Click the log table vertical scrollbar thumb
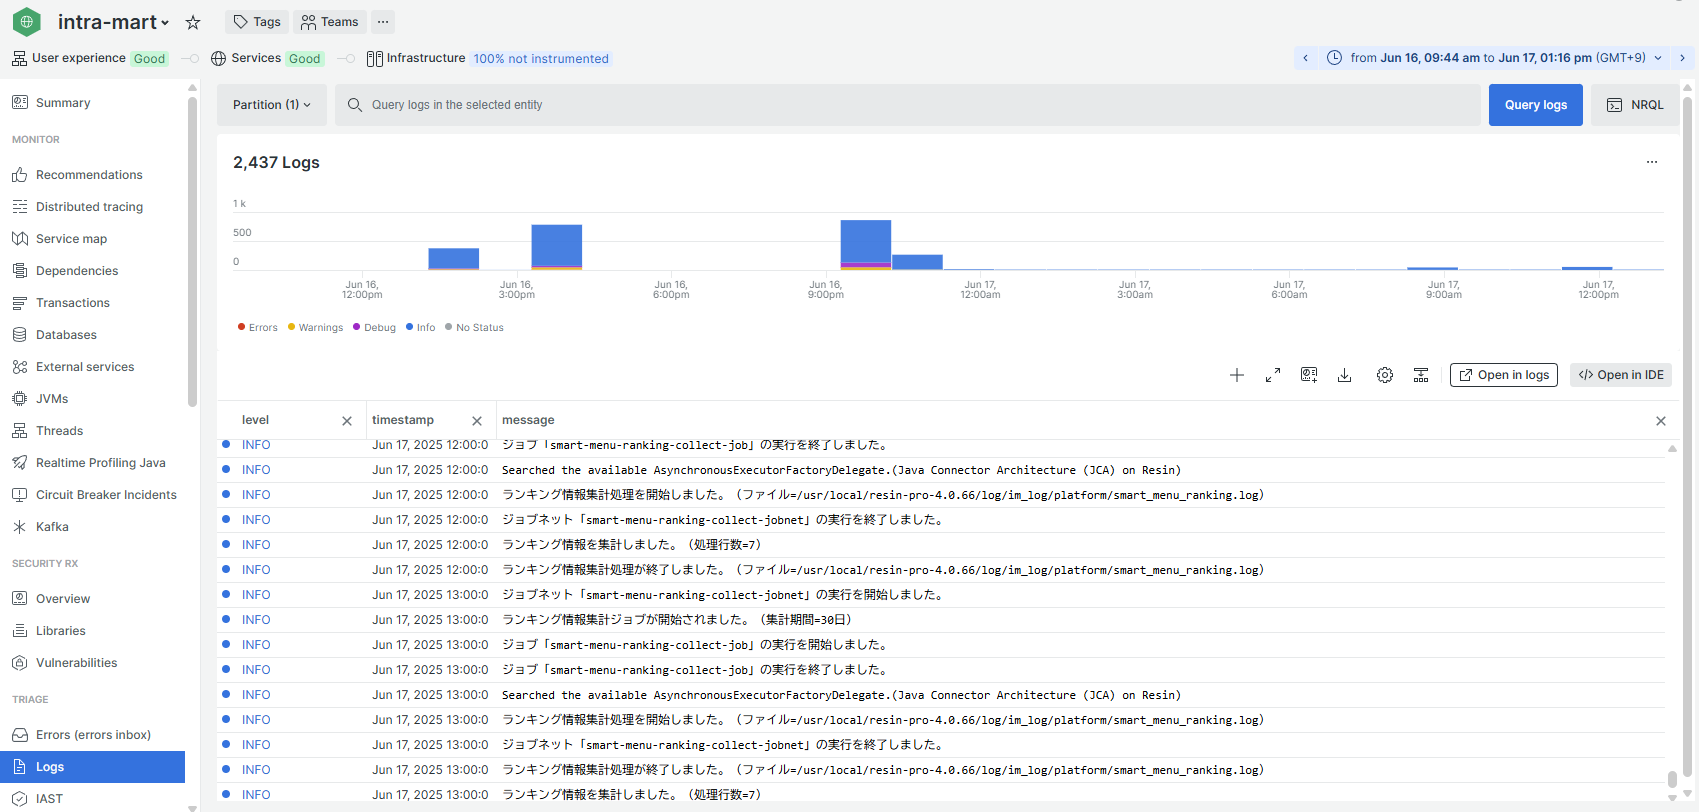 (x=1672, y=779)
